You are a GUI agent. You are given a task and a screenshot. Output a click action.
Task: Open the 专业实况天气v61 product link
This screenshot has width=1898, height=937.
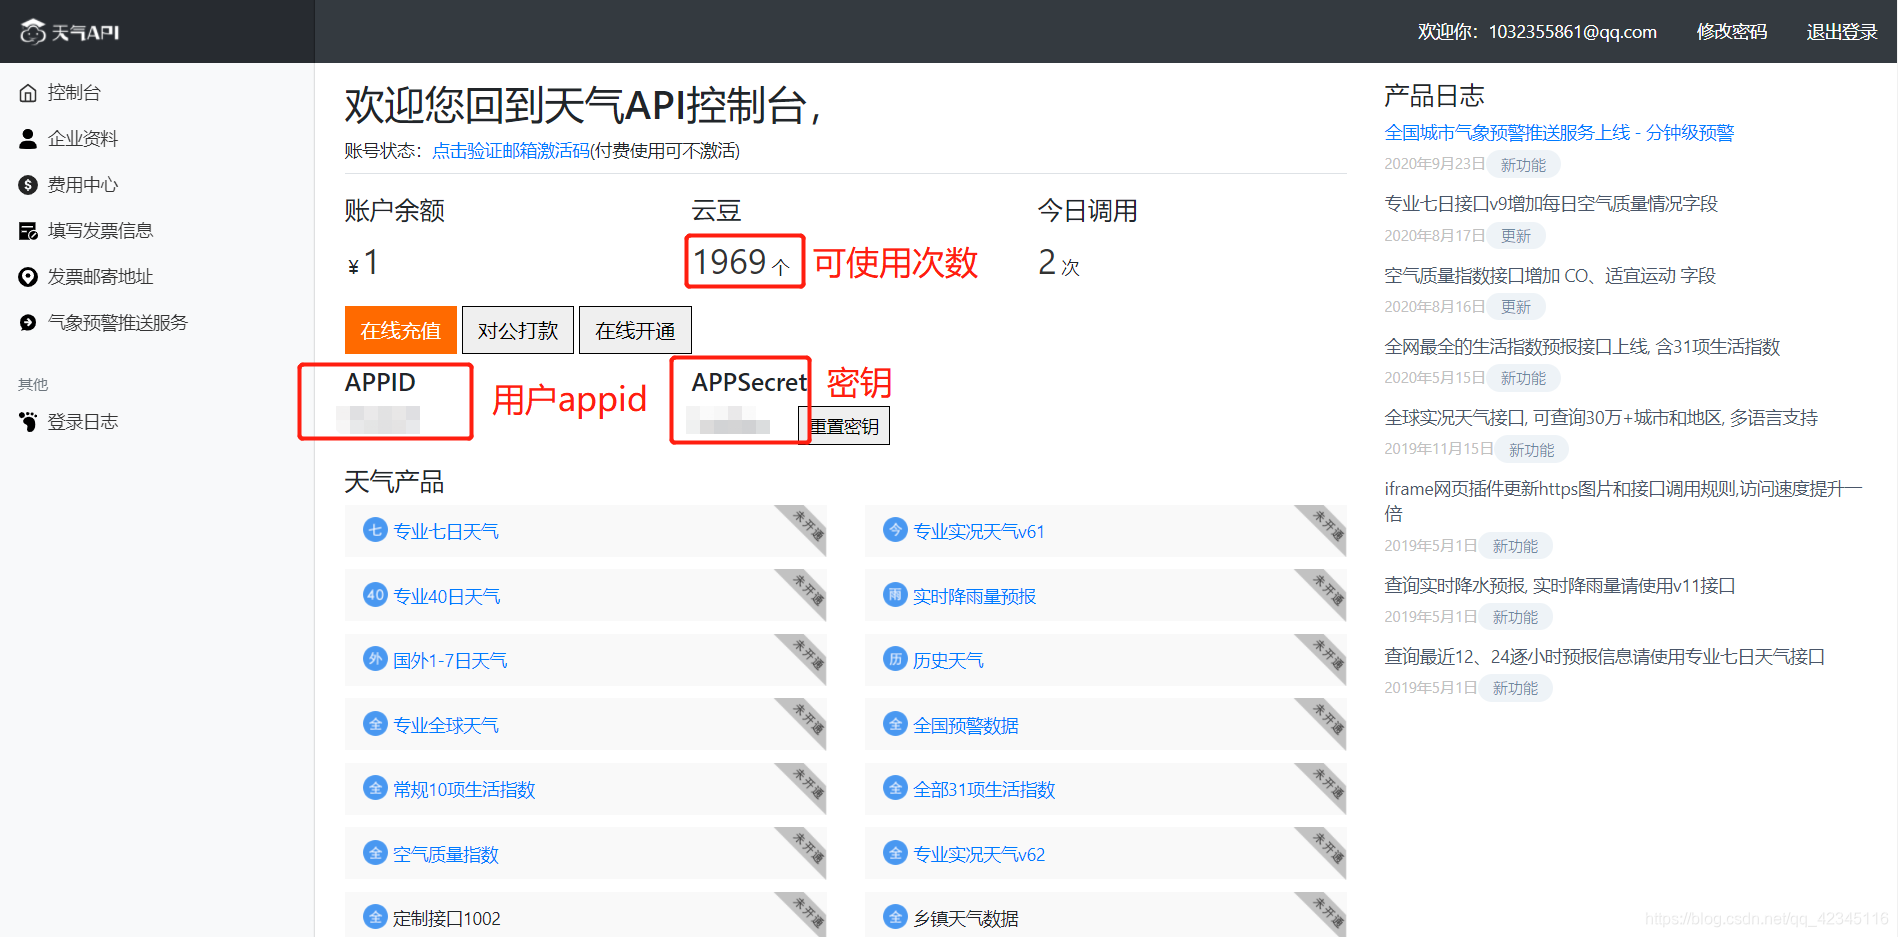coord(979,532)
